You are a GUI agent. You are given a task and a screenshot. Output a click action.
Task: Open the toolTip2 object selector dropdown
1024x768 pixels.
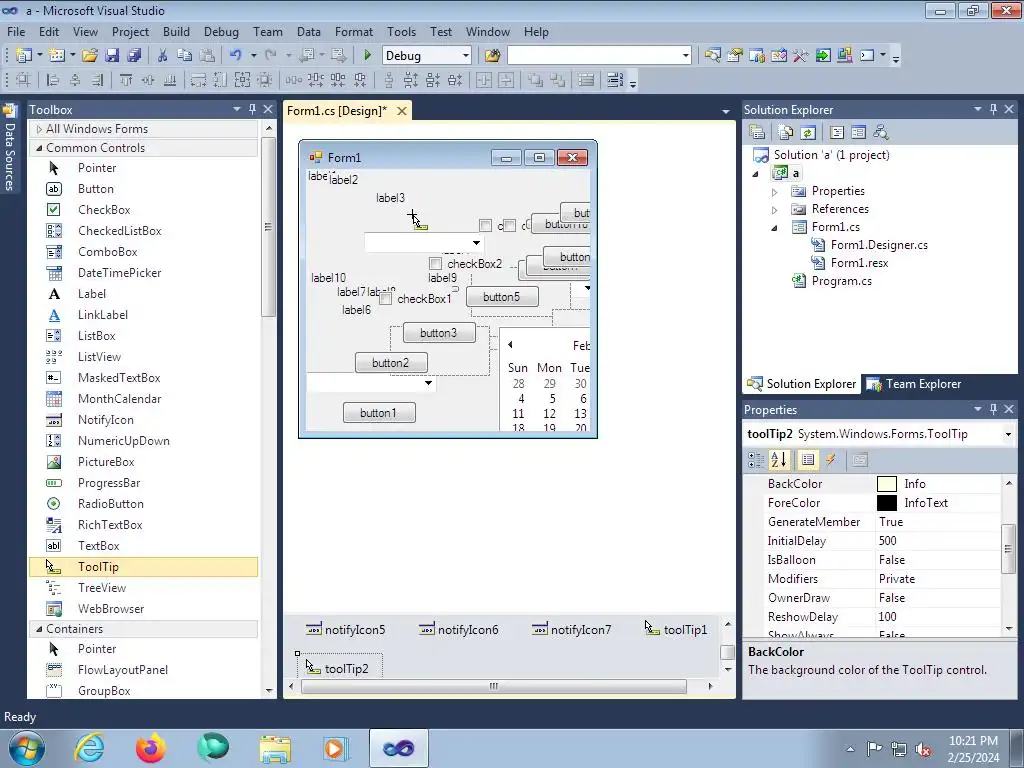point(1008,434)
